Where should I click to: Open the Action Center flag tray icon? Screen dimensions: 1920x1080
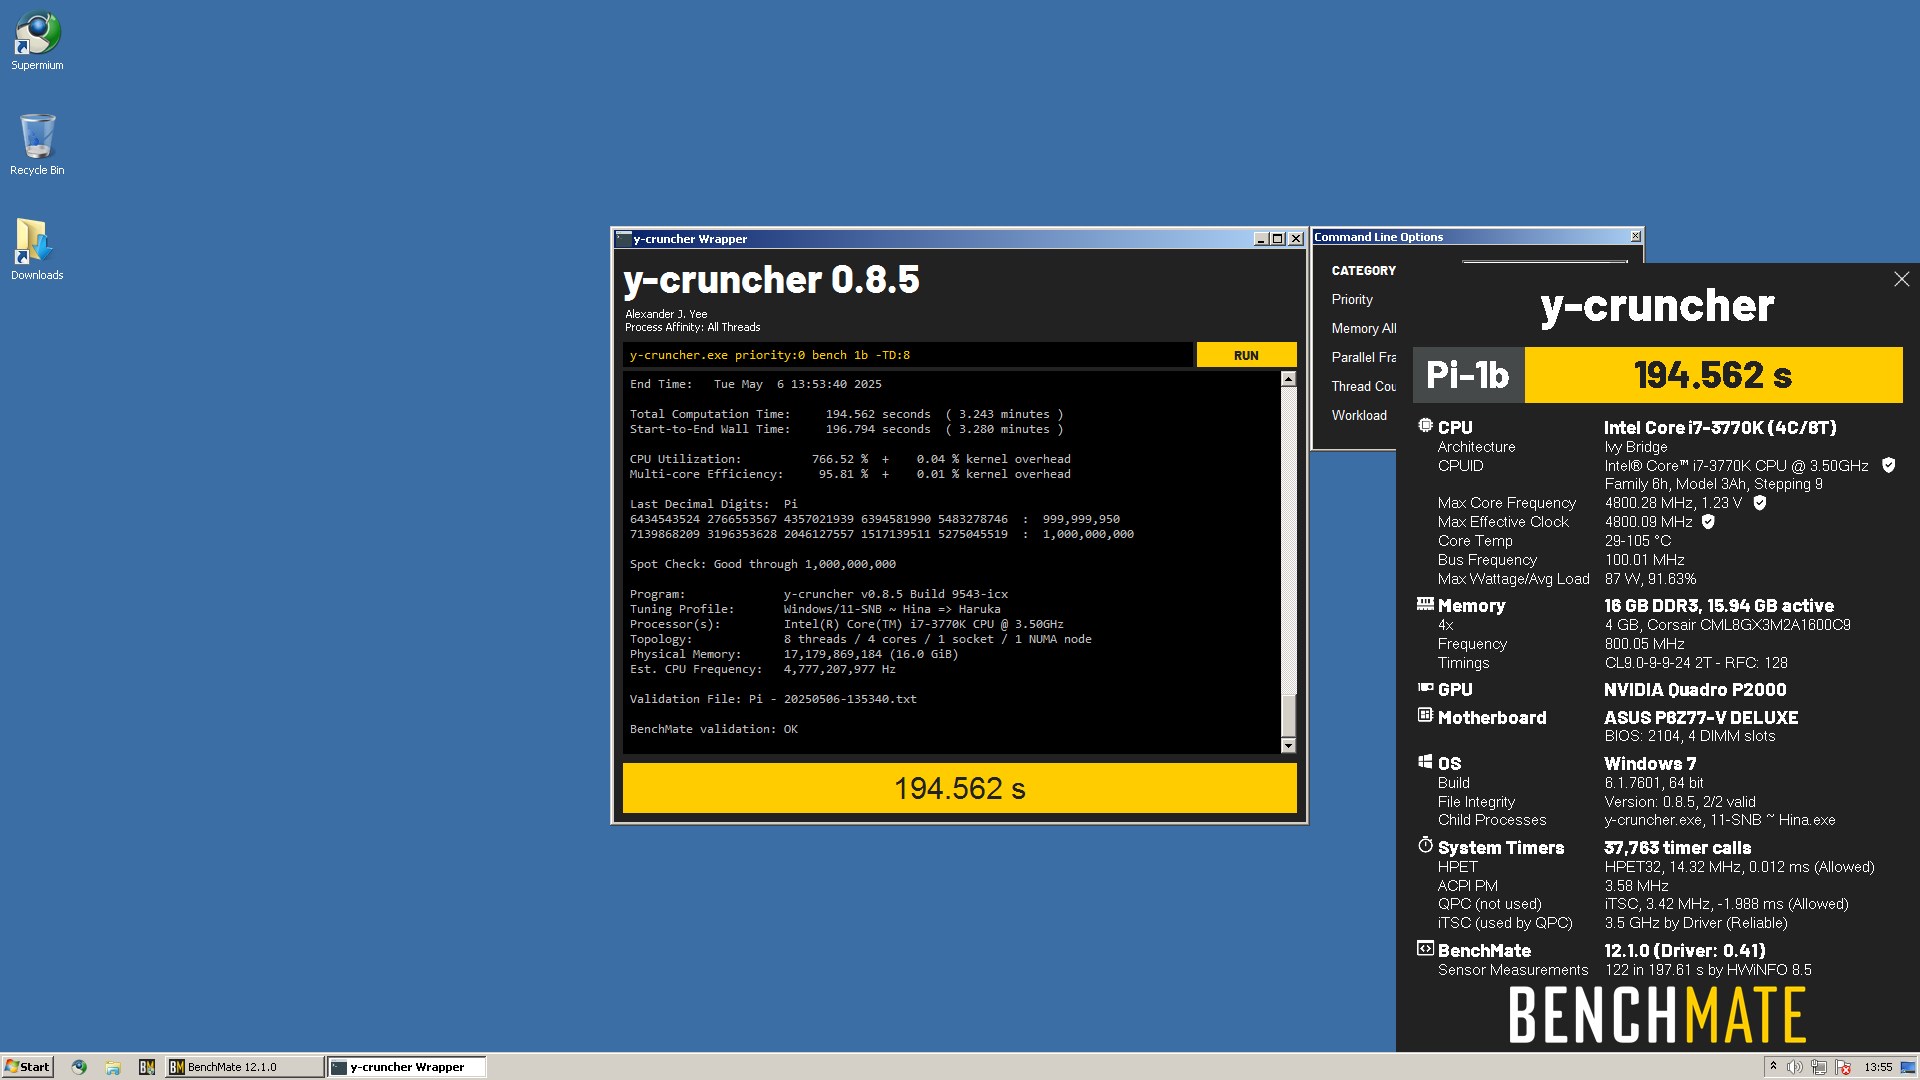(1843, 1067)
